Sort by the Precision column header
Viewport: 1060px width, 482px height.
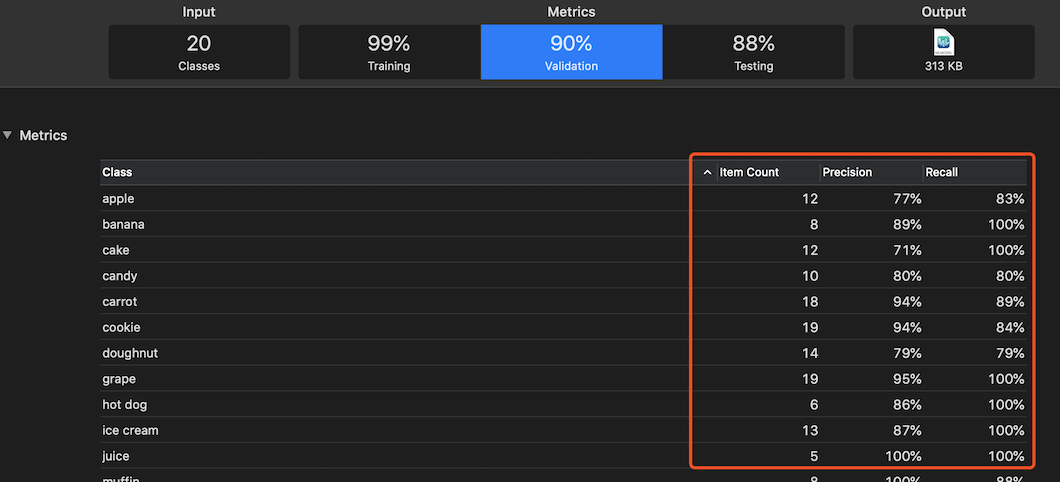point(847,172)
